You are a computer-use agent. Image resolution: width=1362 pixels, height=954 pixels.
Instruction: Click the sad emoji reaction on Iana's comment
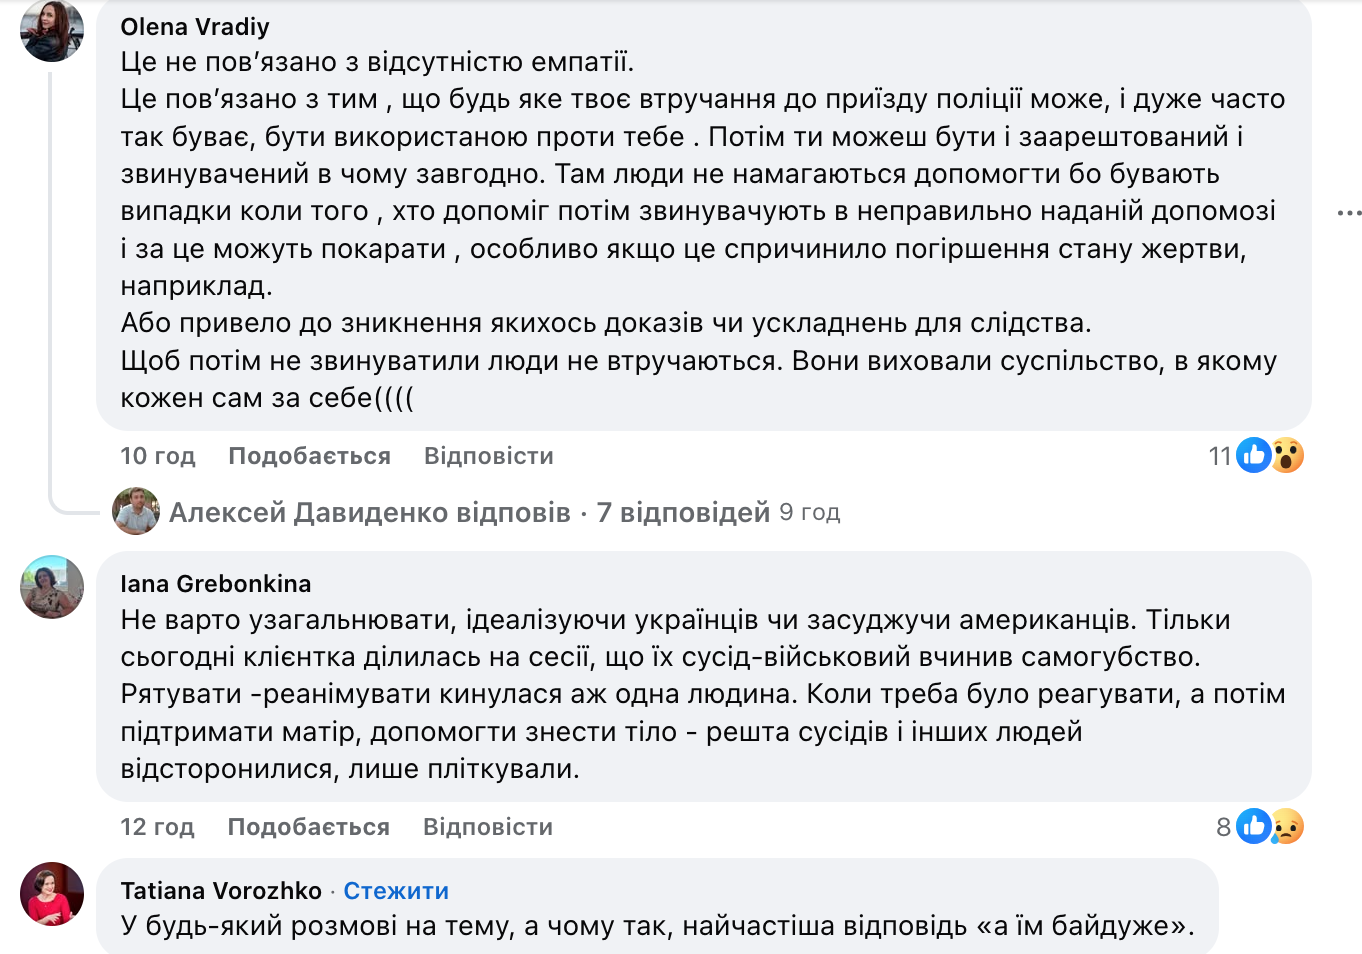[x=1287, y=827]
